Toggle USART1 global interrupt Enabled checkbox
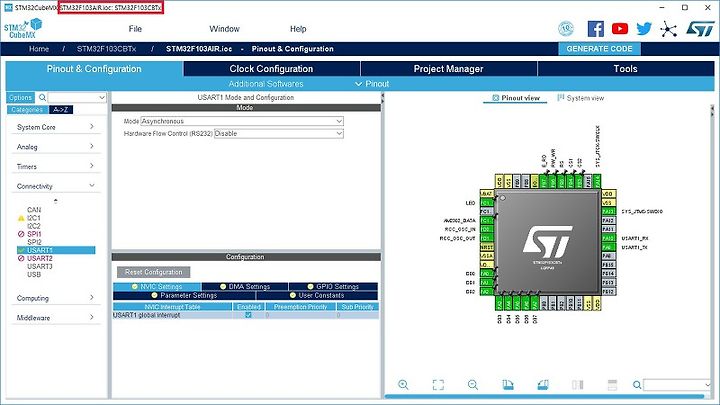The height and width of the screenshot is (405, 720). [x=248, y=315]
